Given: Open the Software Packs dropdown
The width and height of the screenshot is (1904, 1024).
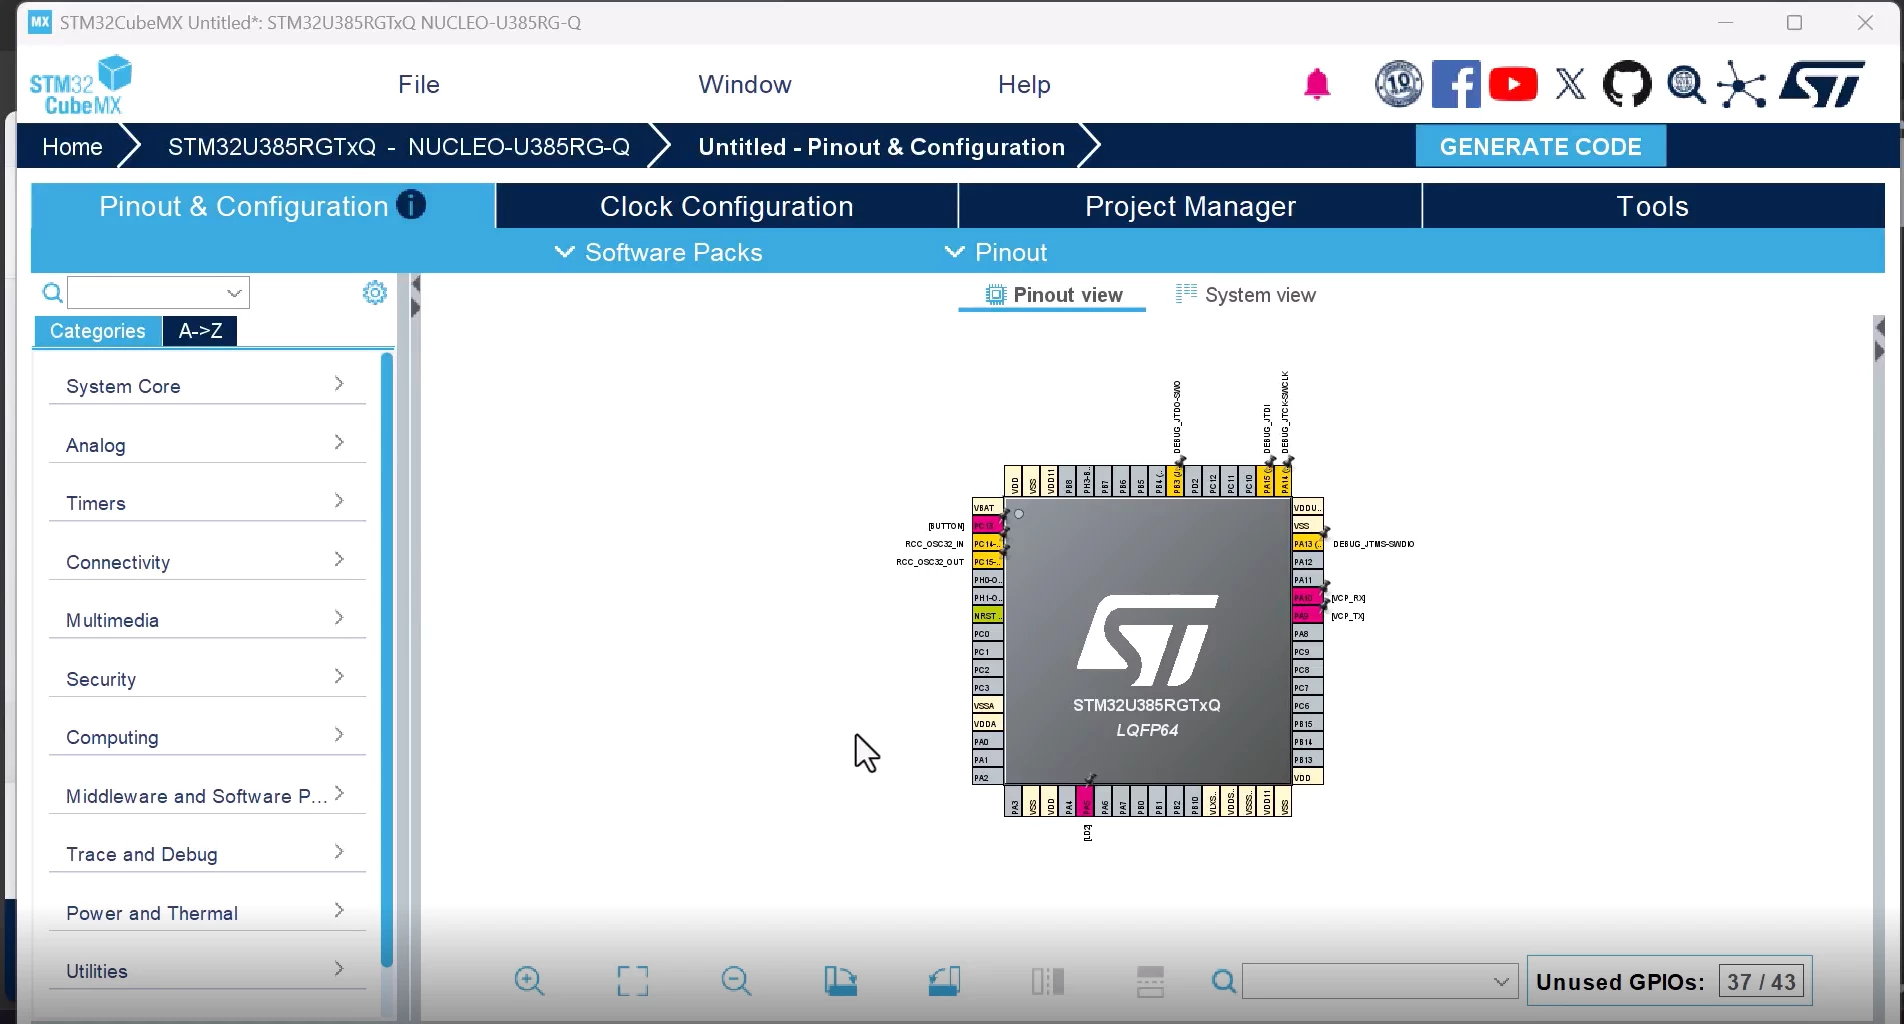Looking at the screenshot, I should pyautogui.click(x=659, y=252).
